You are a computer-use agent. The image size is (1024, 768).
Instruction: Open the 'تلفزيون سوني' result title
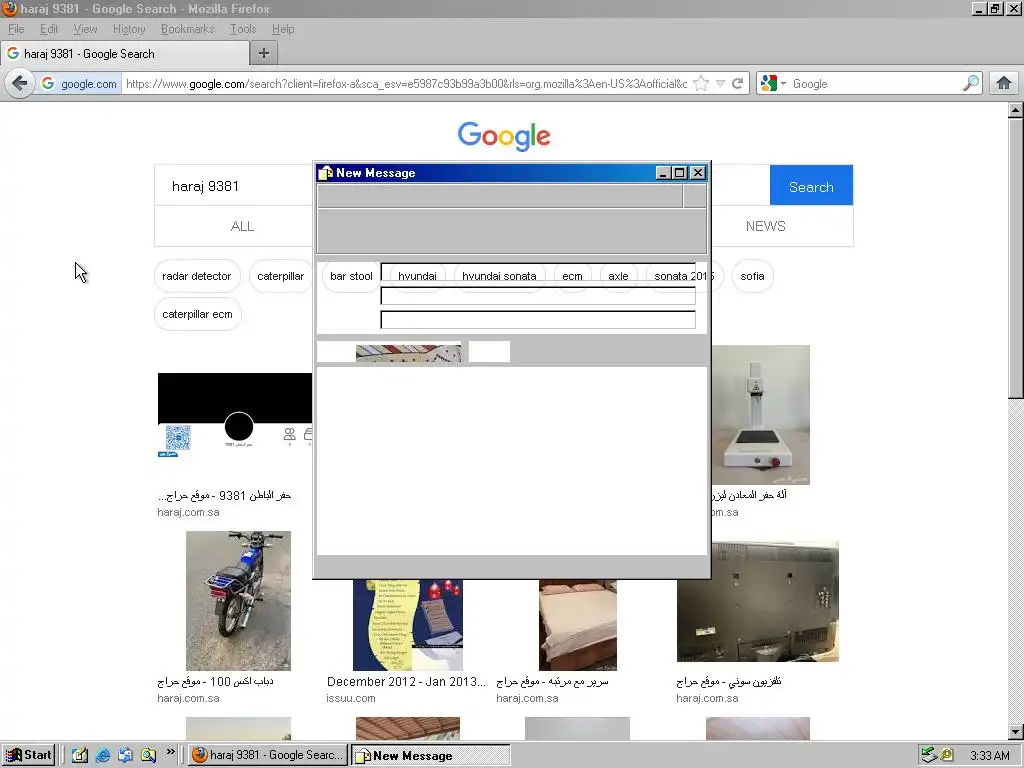(x=729, y=681)
